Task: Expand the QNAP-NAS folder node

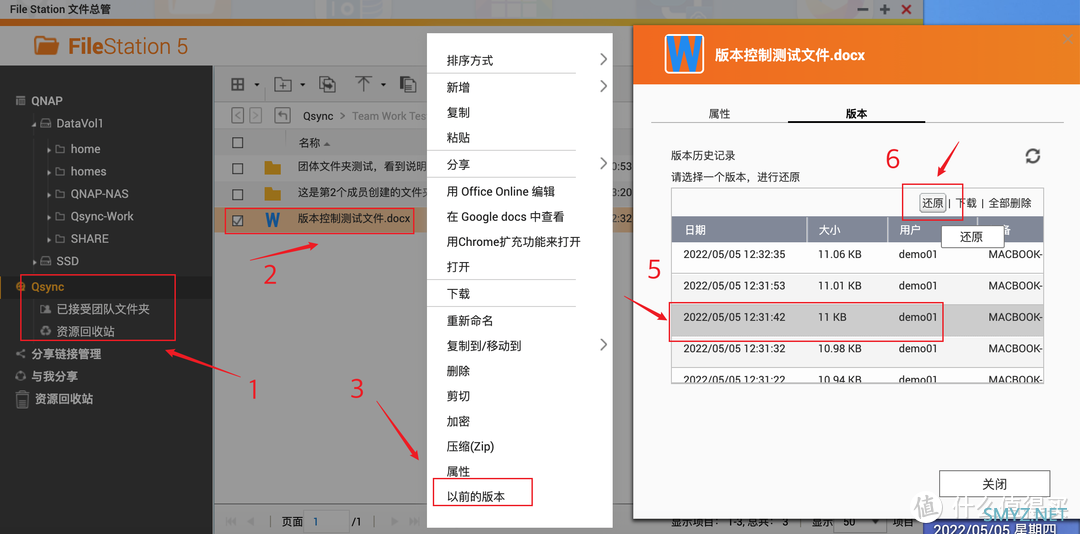Action: tap(49, 194)
